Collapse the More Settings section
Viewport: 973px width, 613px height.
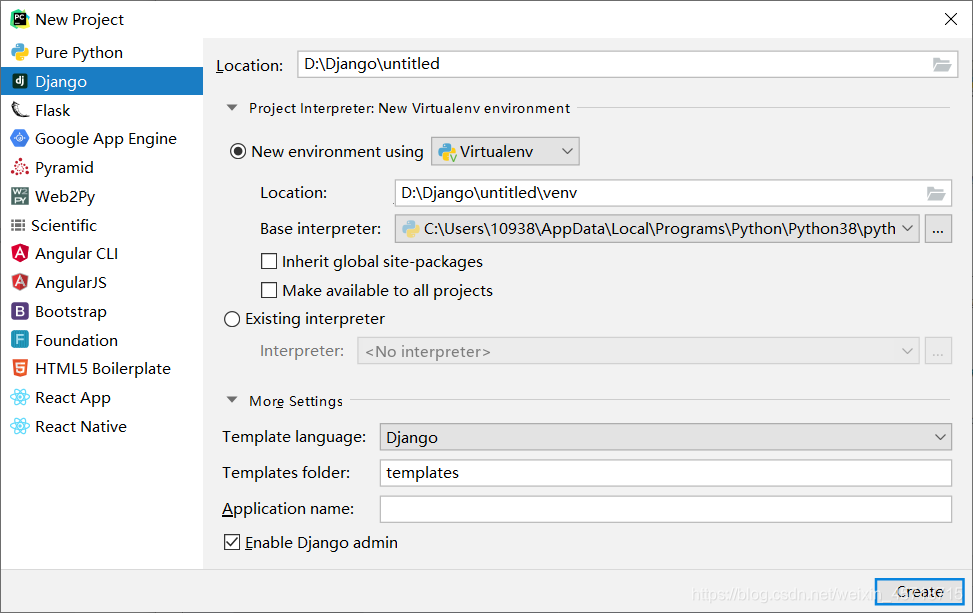tap(232, 401)
